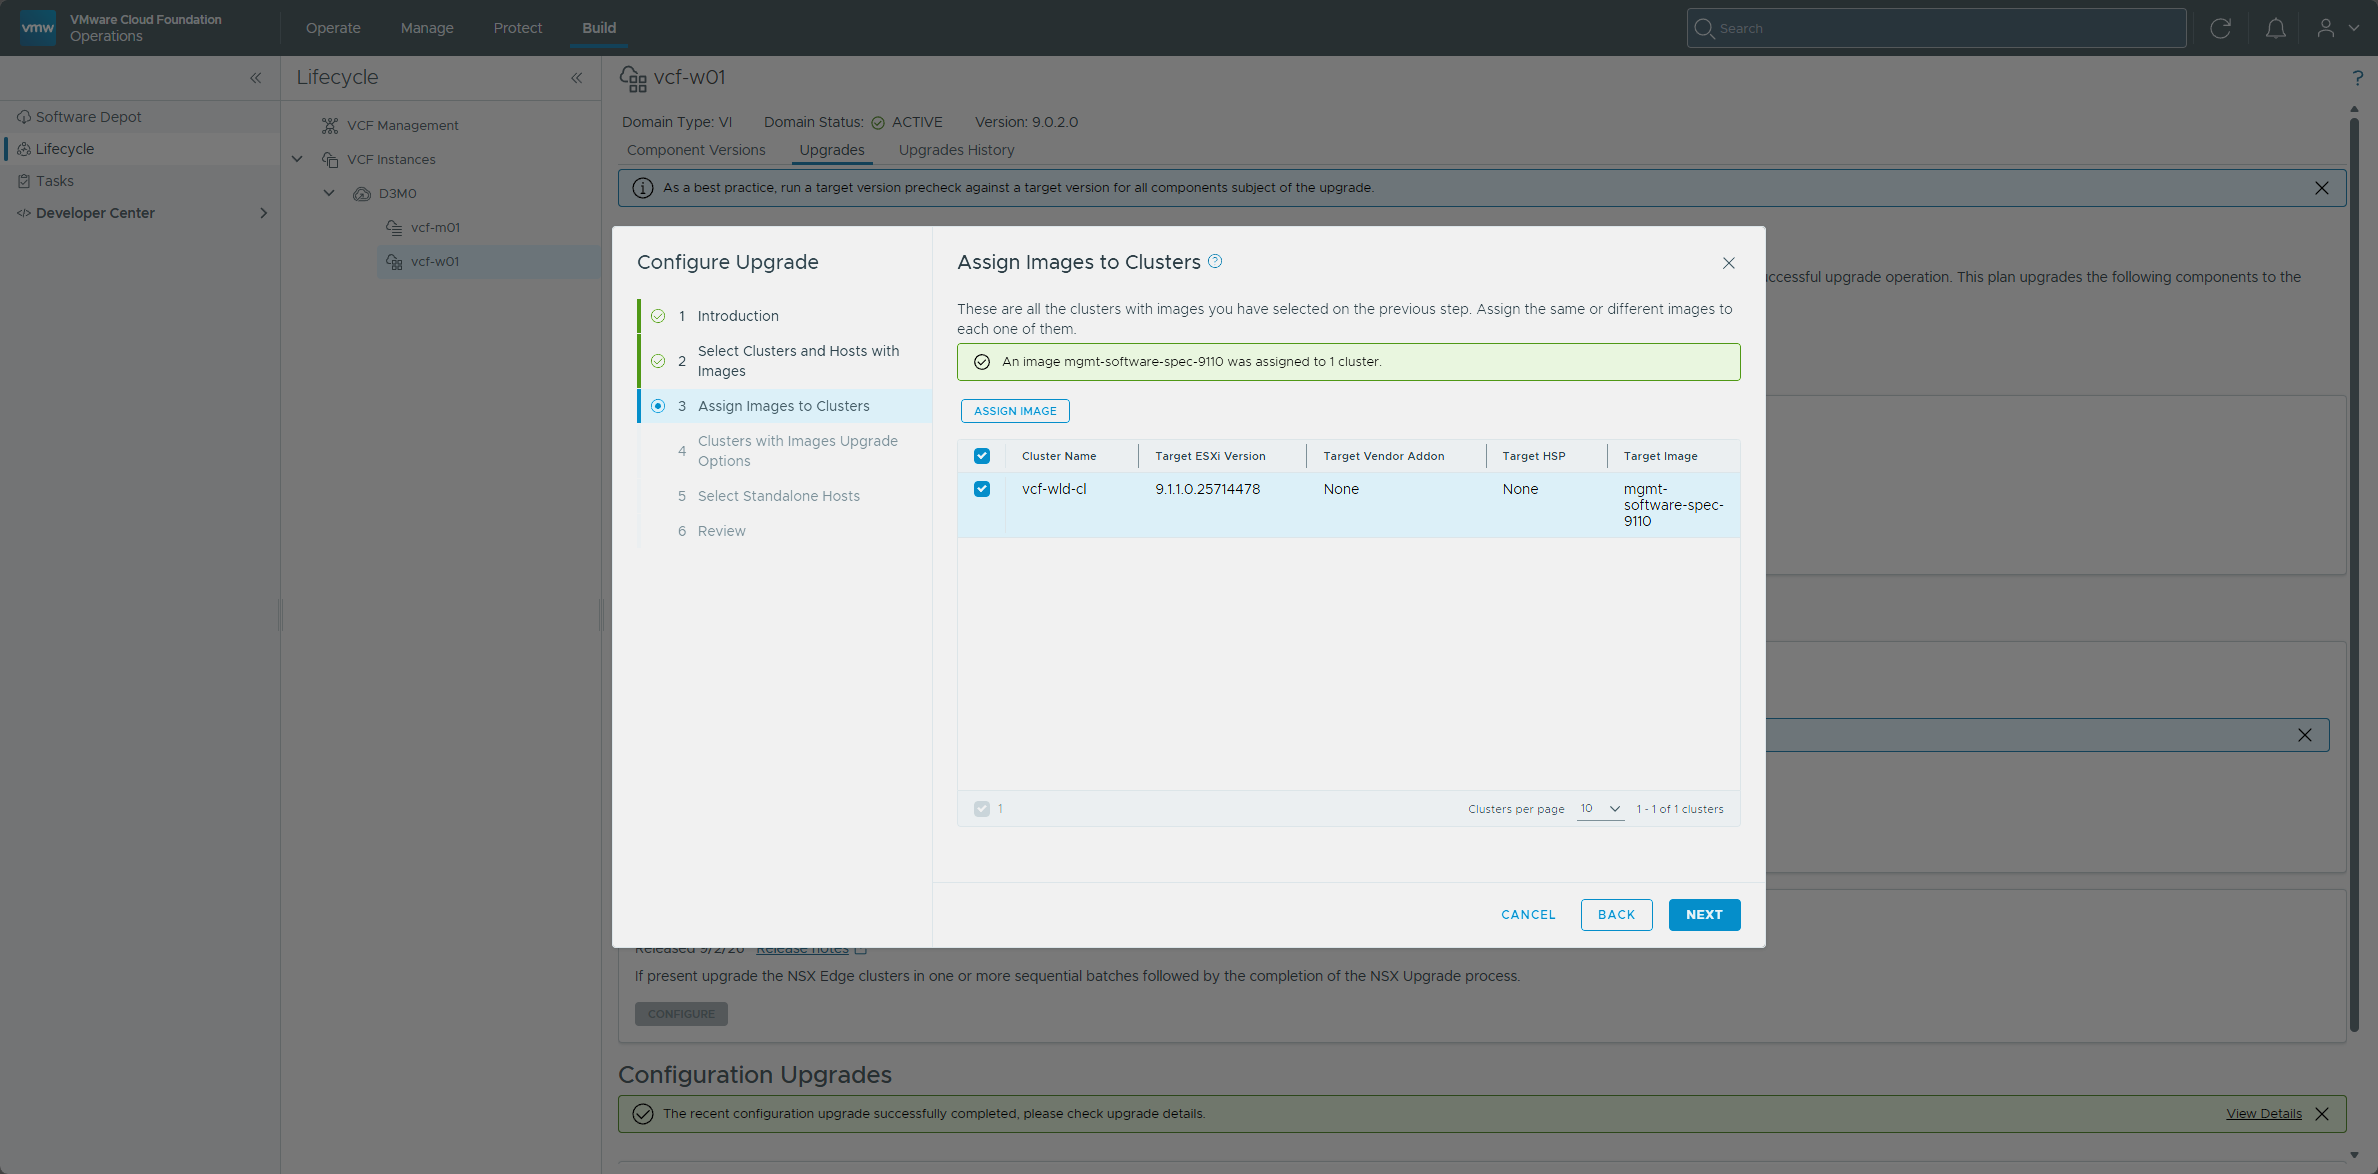Click into the Search field
The width and height of the screenshot is (2378, 1174).
(1936, 28)
